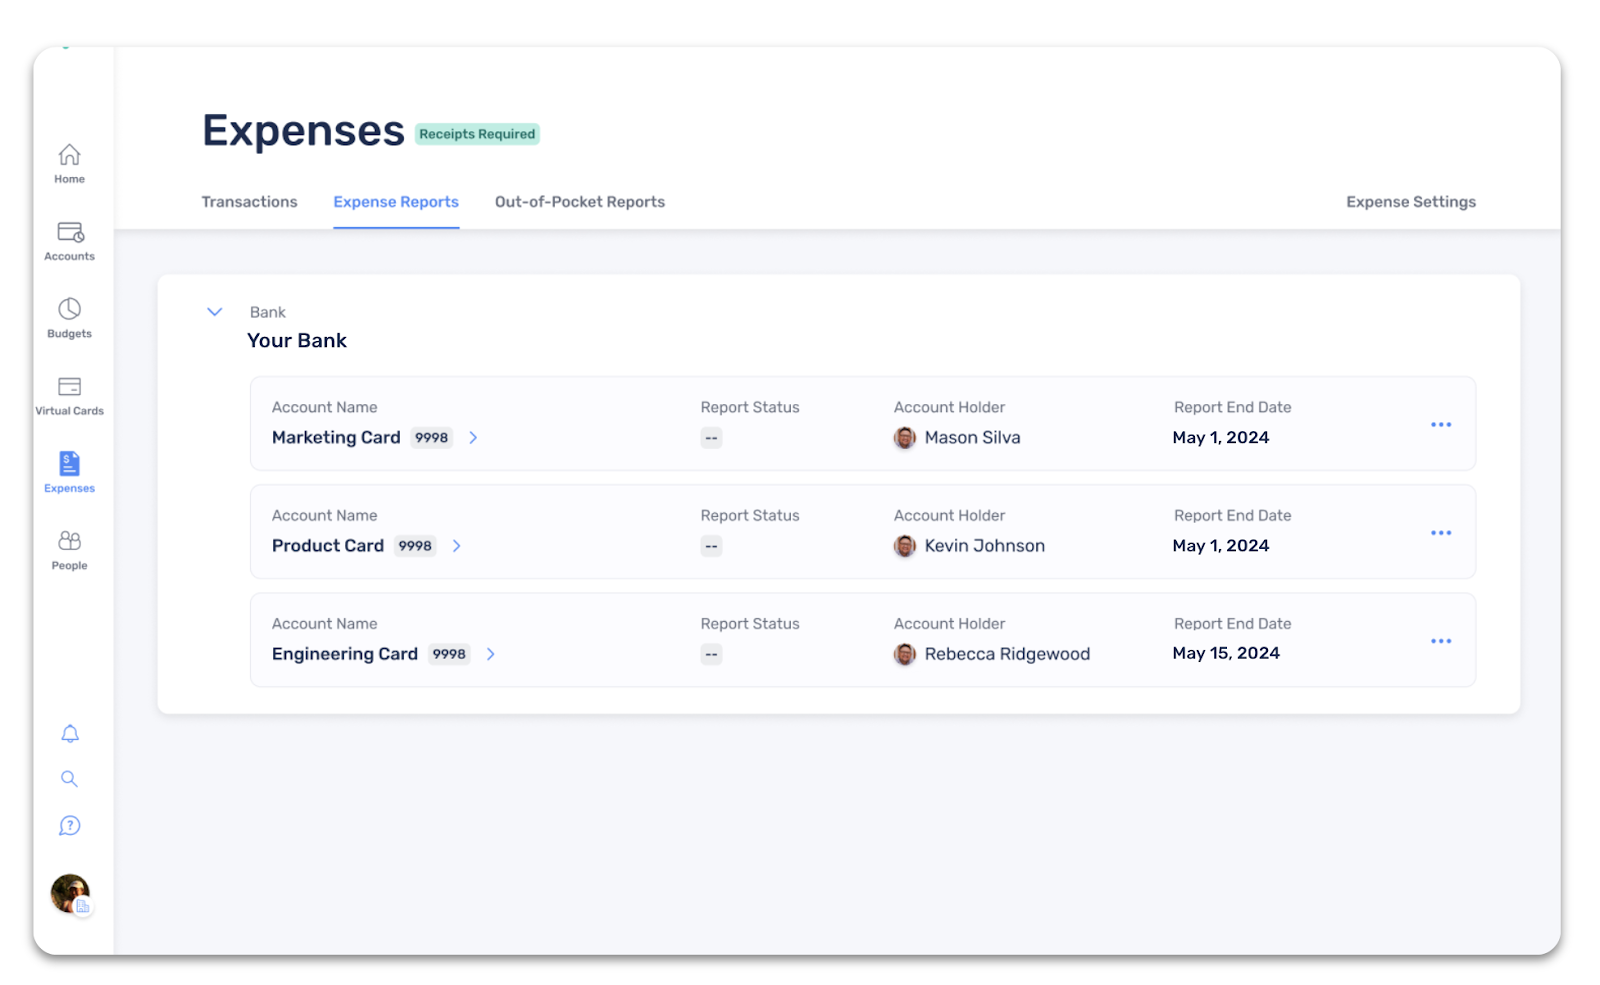Screen dimensions: 1600x985
Task: Click the Product Card report status dash
Action: [x=711, y=546]
